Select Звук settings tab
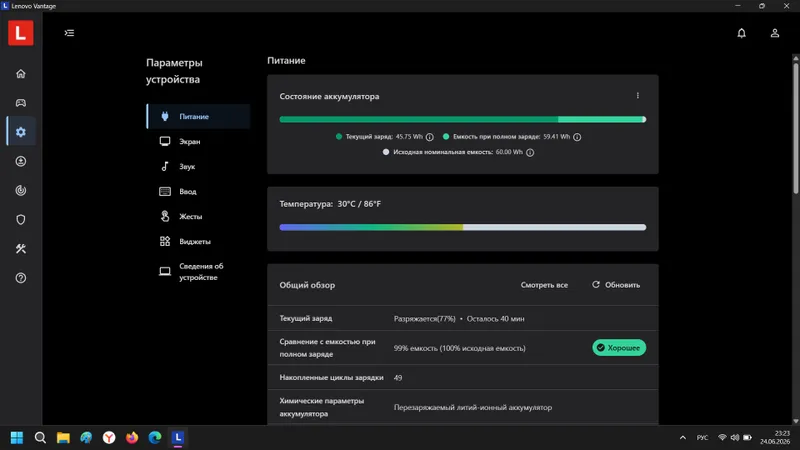The image size is (800, 450). click(x=198, y=166)
